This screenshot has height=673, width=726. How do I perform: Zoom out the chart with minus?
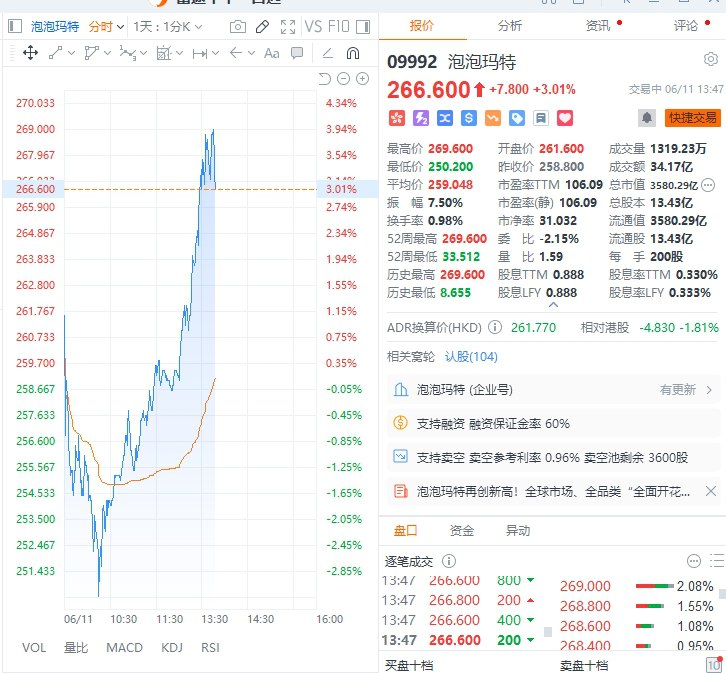pyautogui.click(x=344, y=79)
